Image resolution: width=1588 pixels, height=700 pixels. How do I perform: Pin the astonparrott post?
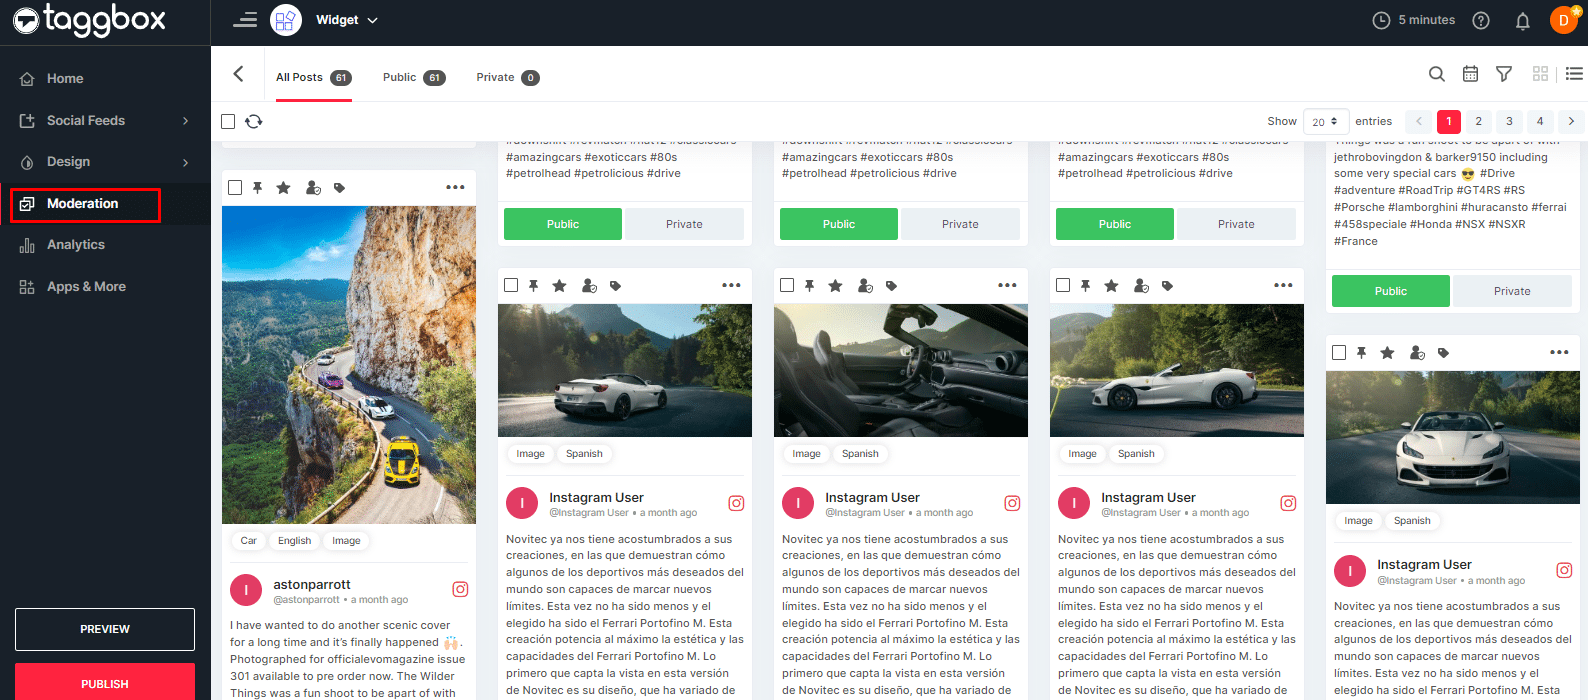pos(258,188)
